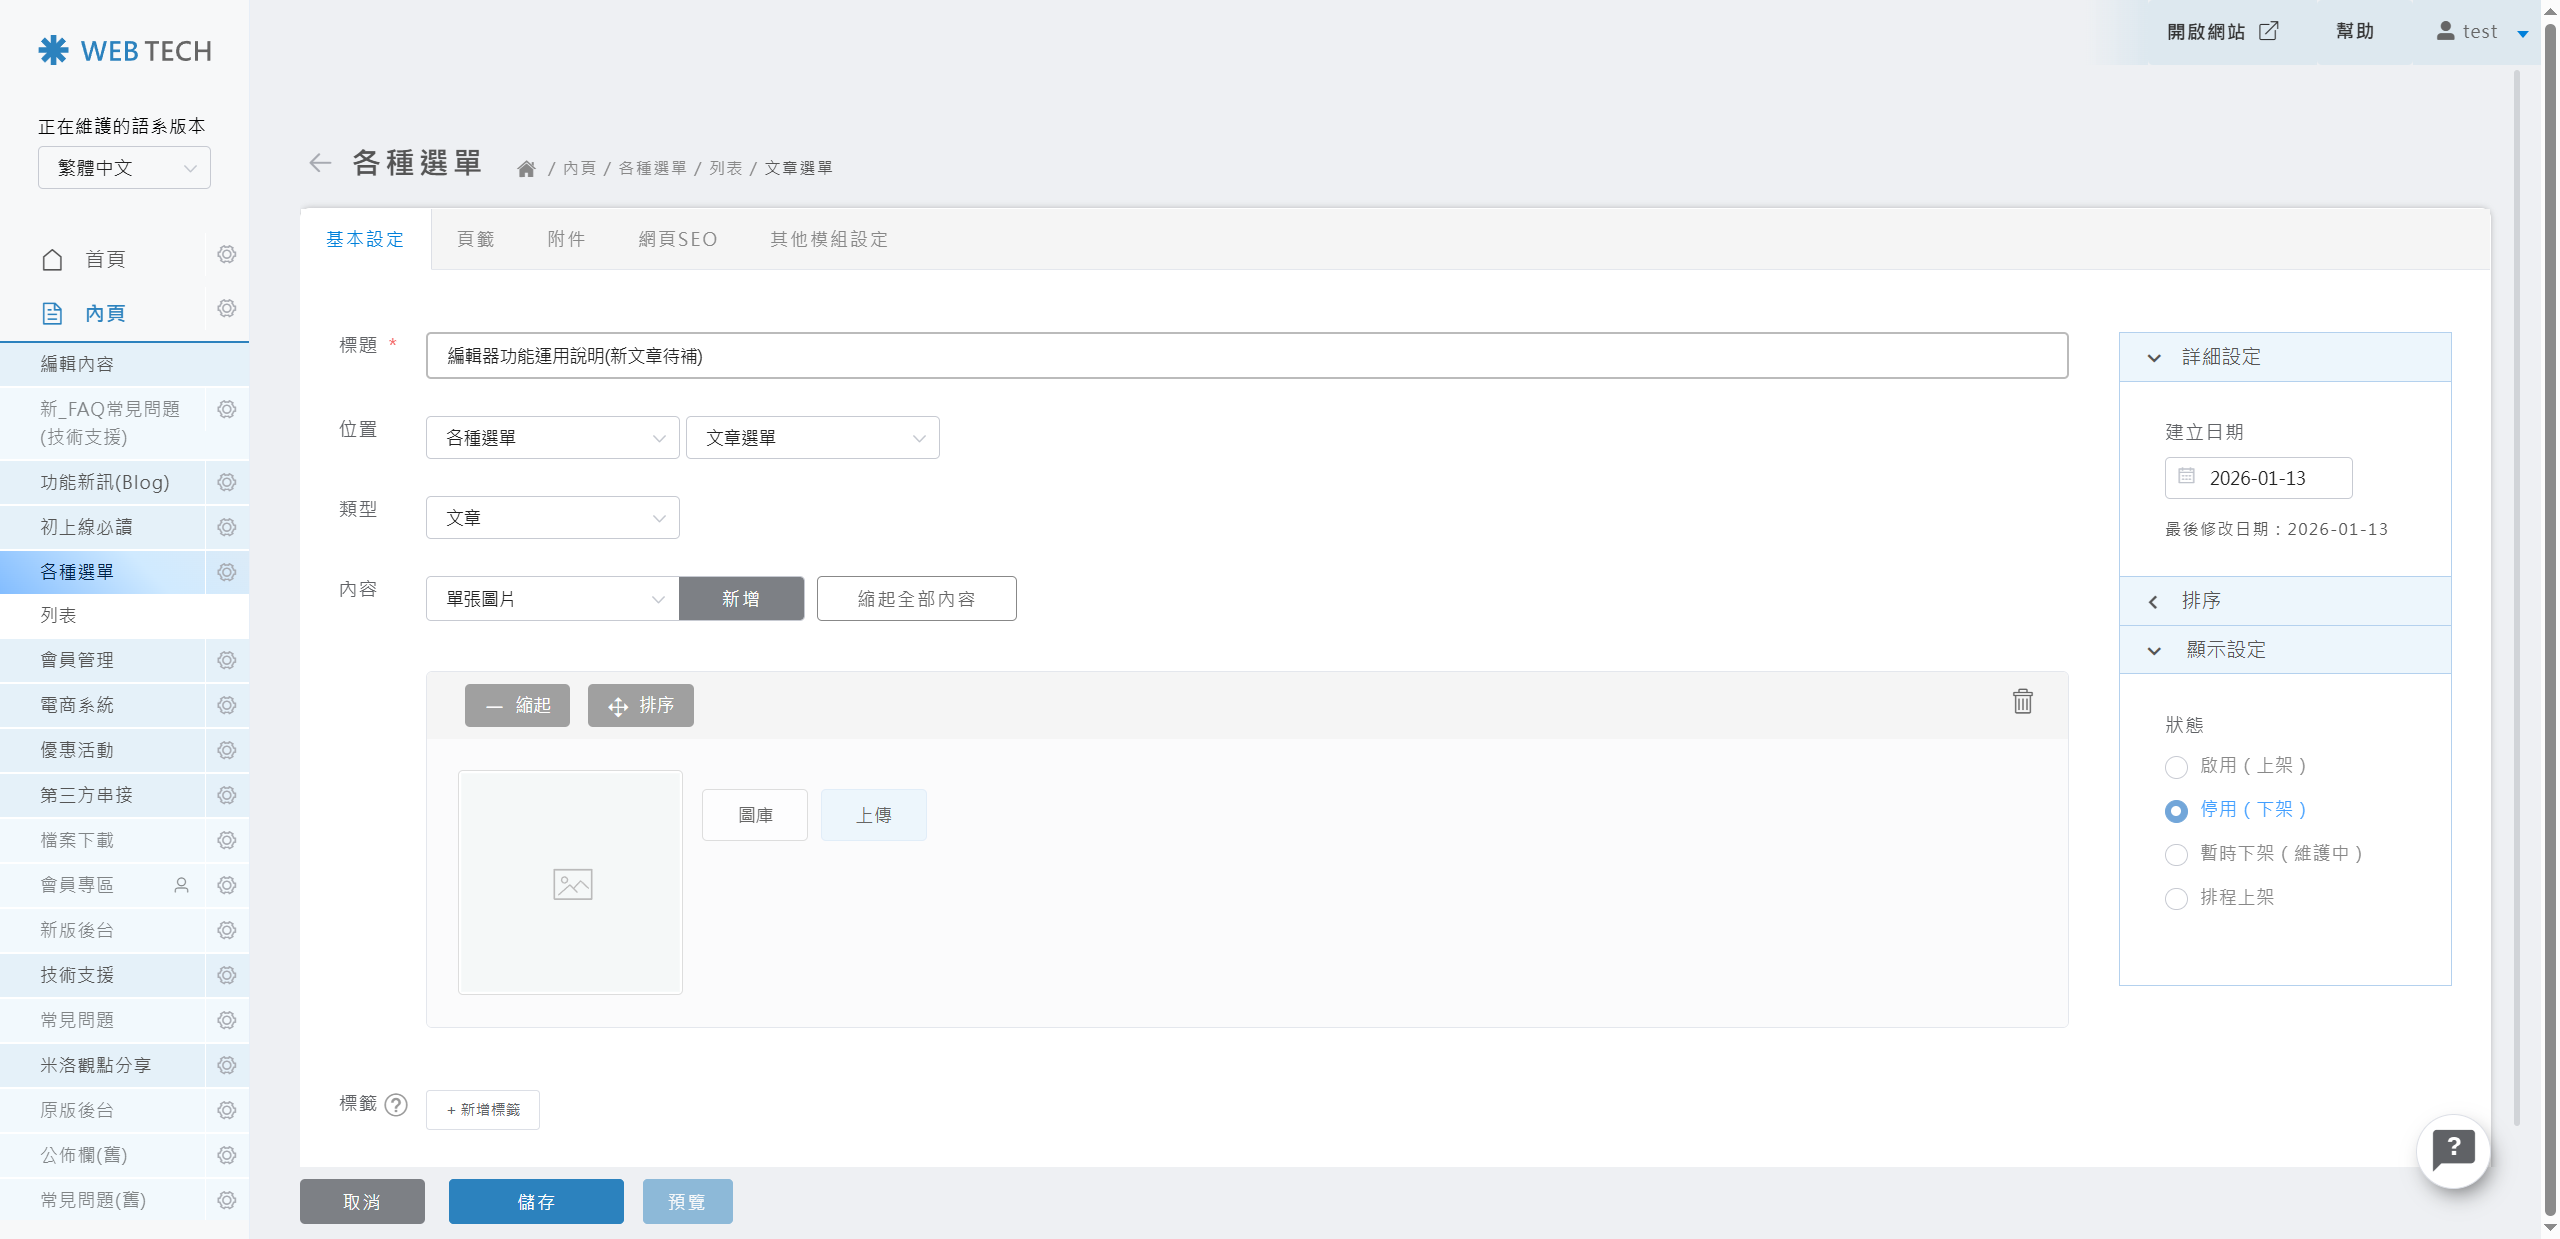Select 啟用 (上架) status radio button
2560x1239 pixels.
(2176, 767)
